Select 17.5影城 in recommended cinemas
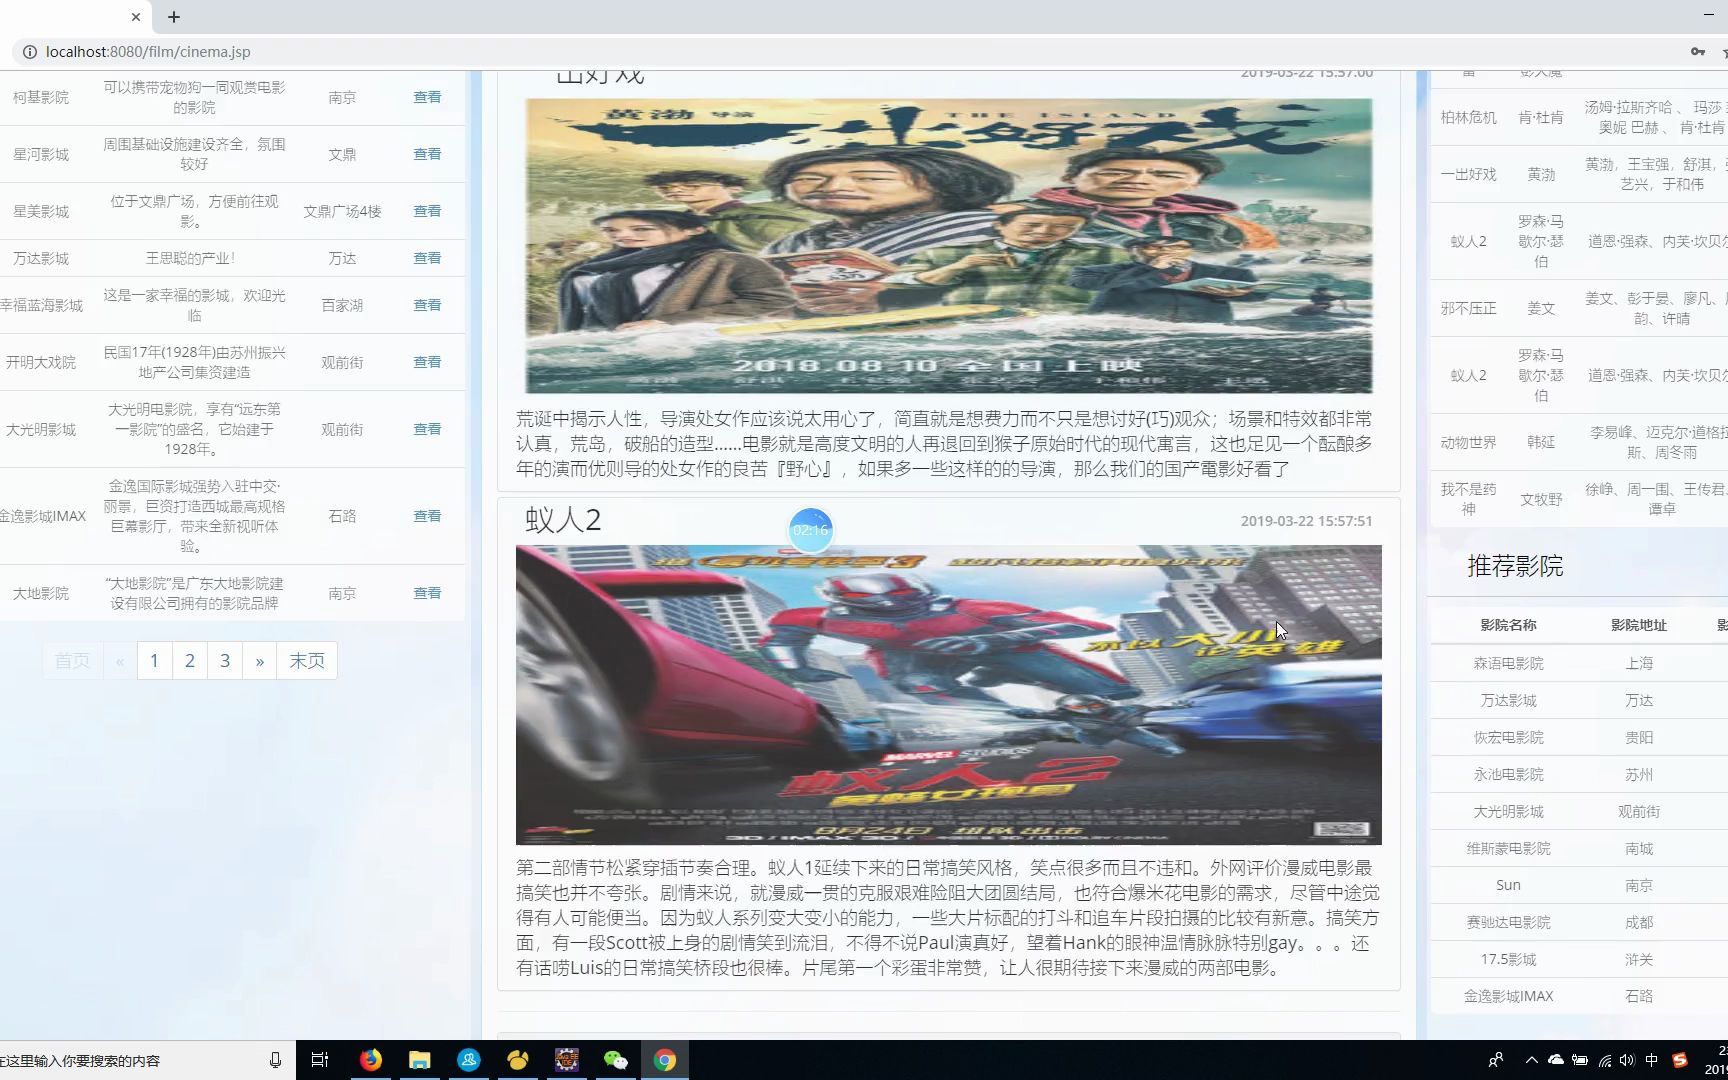The height and width of the screenshot is (1080, 1728). [1508, 959]
